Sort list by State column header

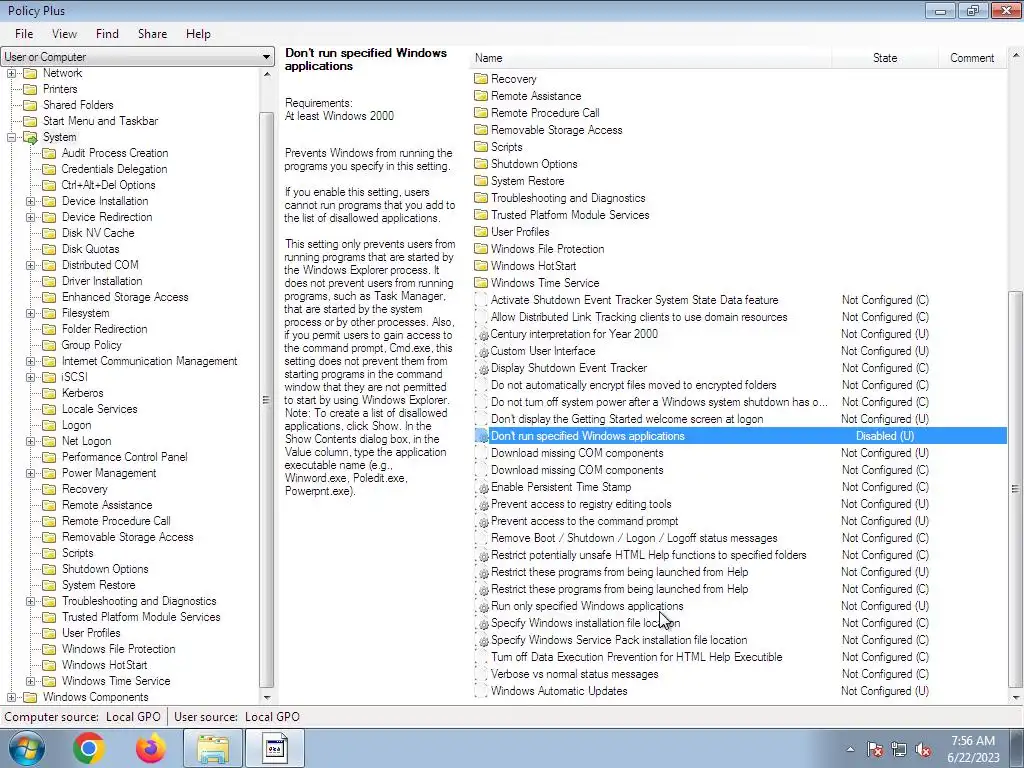[x=885, y=57]
